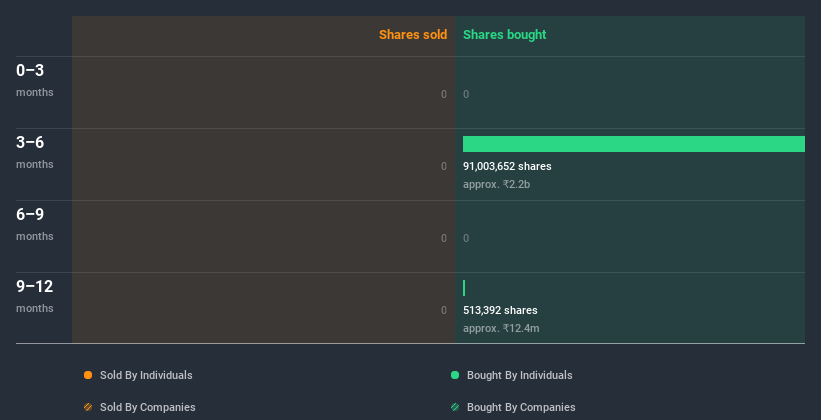Click the 6–9 months row label
Screen dimensions: 821x420
click(x=35, y=224)
